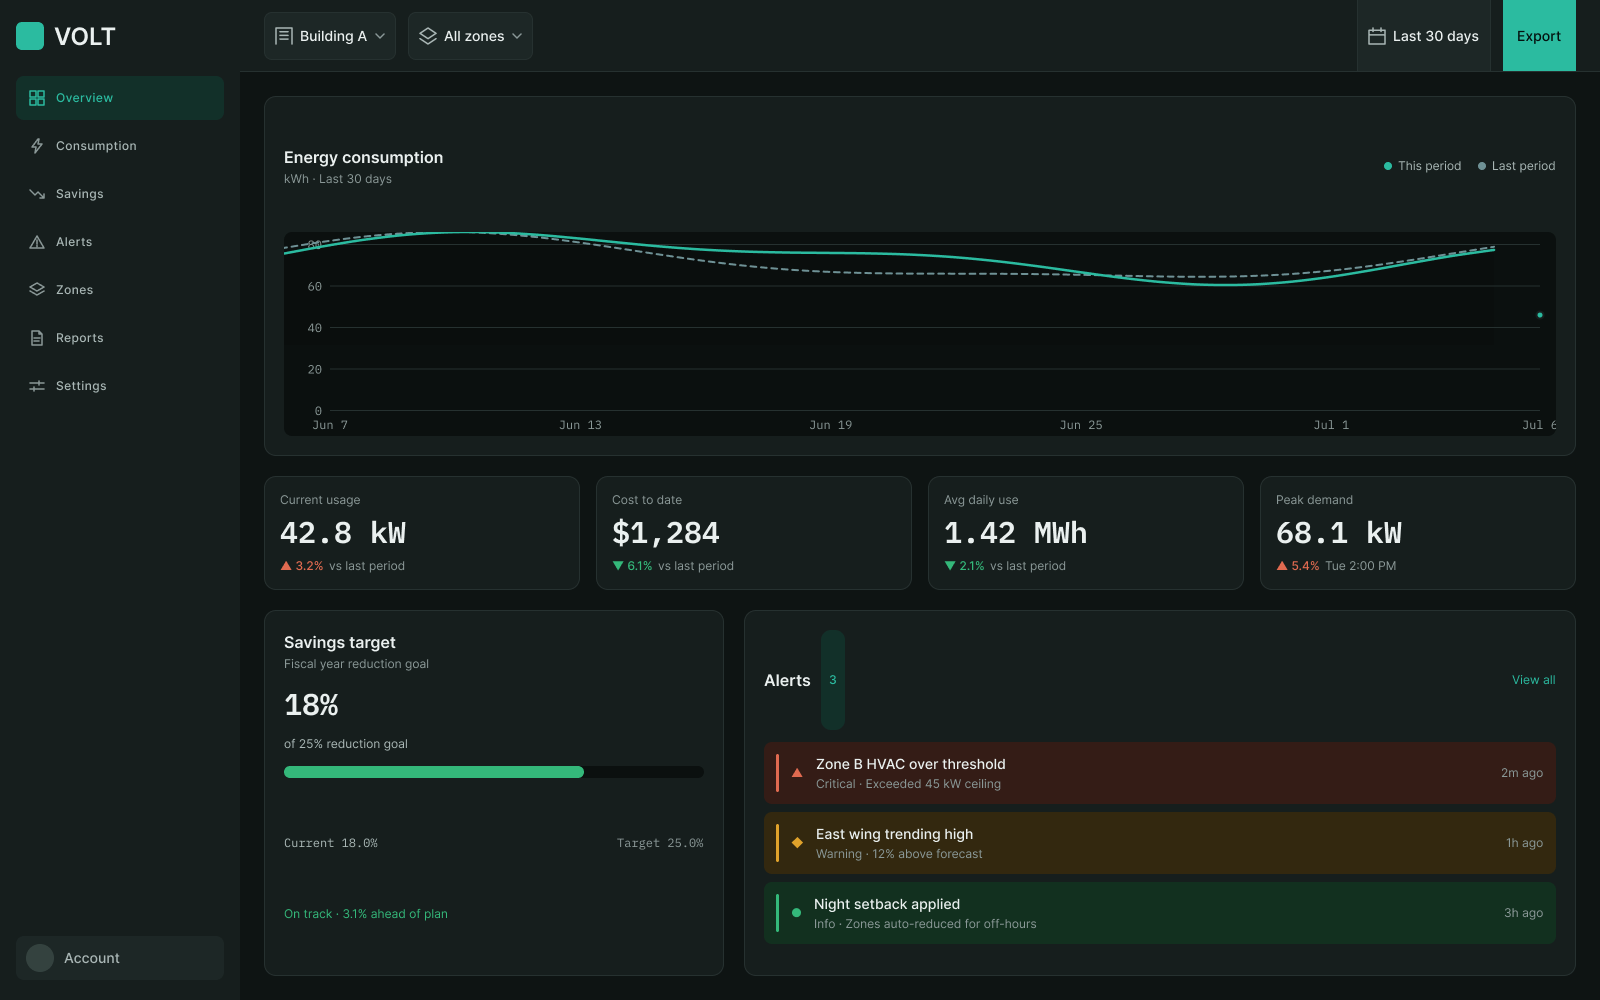1600x1000 pixels.
Task: Click the warning diamond icon on East wing alert
Action: (797, 843)
